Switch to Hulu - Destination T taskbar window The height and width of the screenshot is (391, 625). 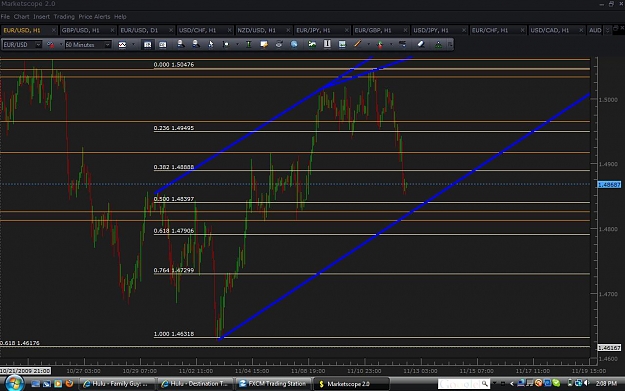[195, 383]
